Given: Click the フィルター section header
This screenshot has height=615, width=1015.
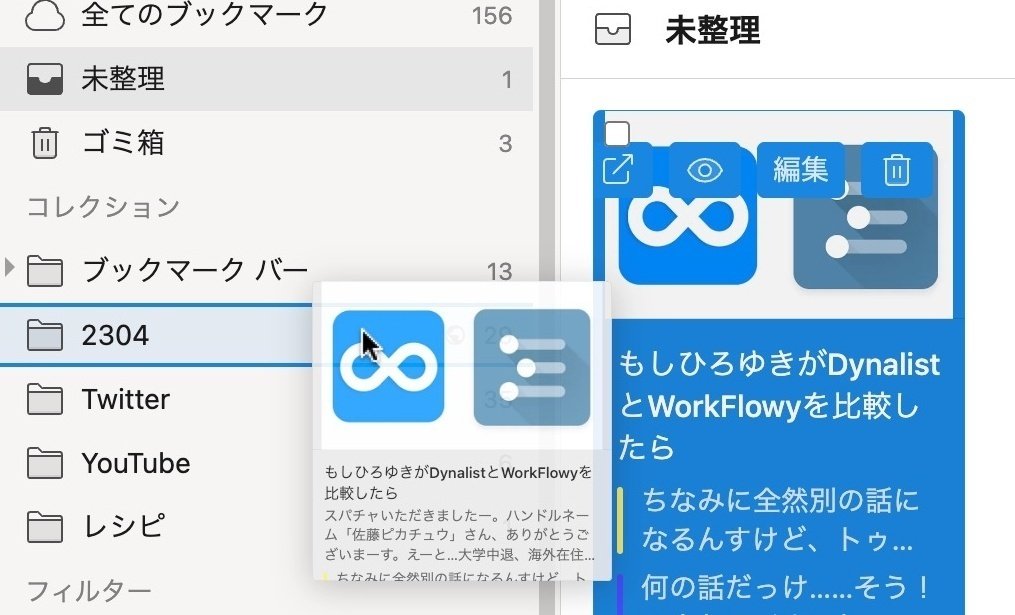Looking at the screenshot, I should click(89, 590).
